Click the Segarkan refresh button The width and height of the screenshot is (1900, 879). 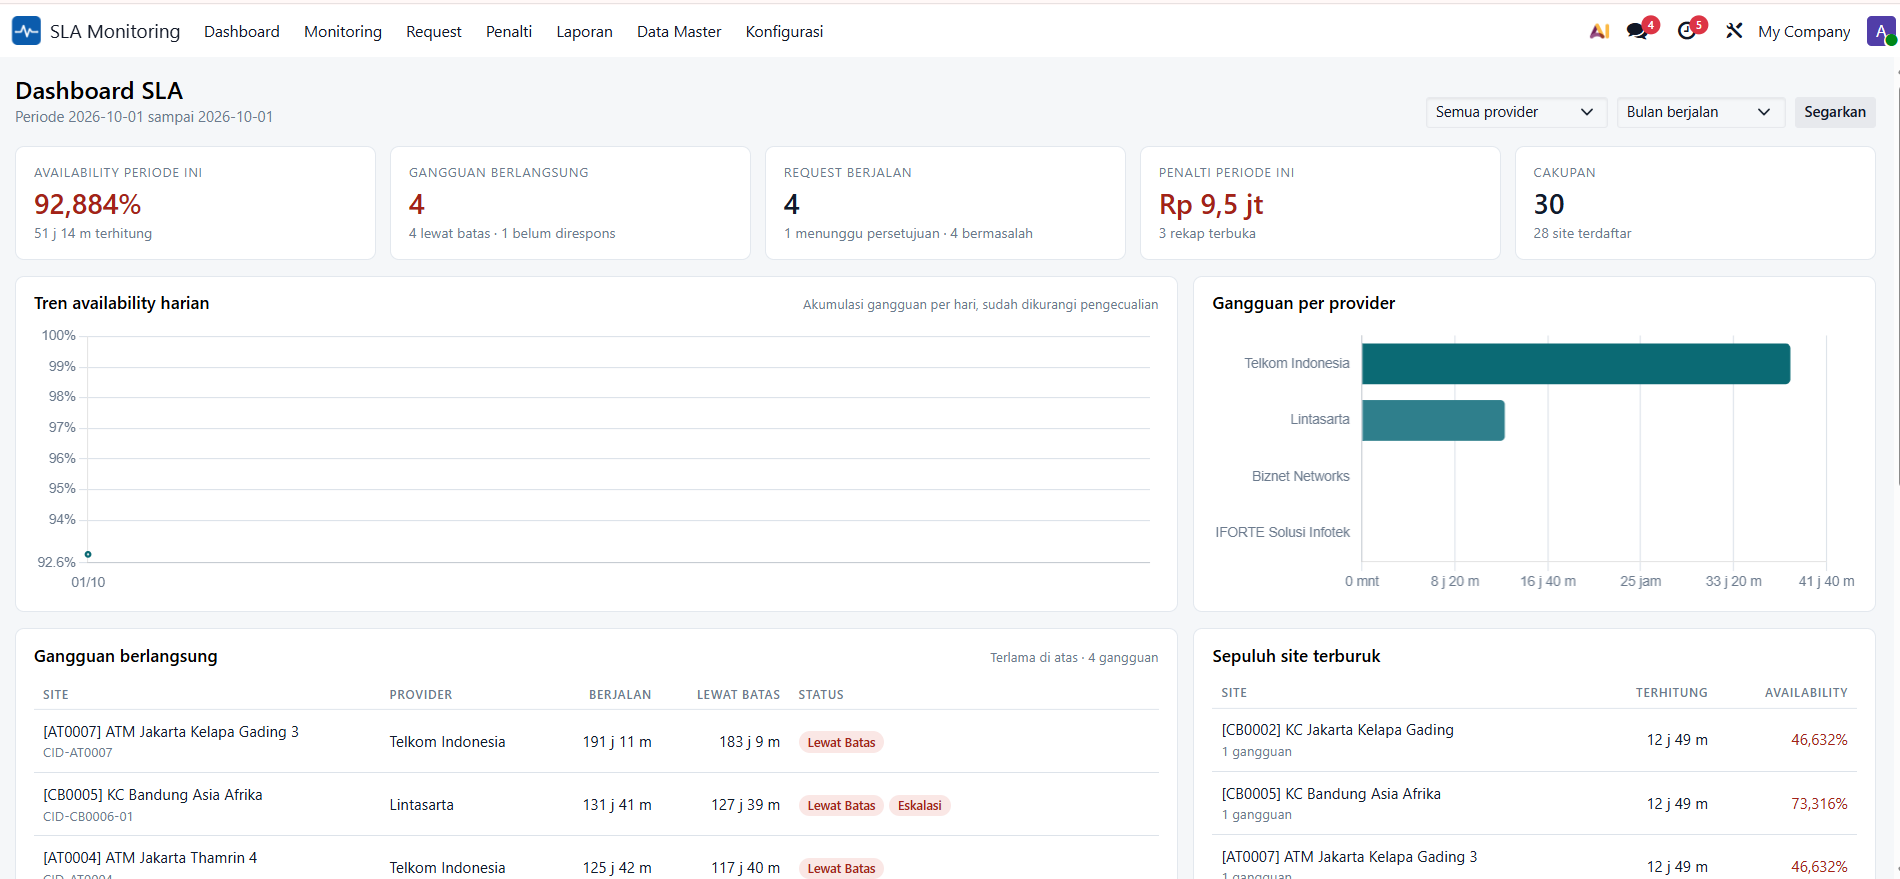pos(1835,112)
